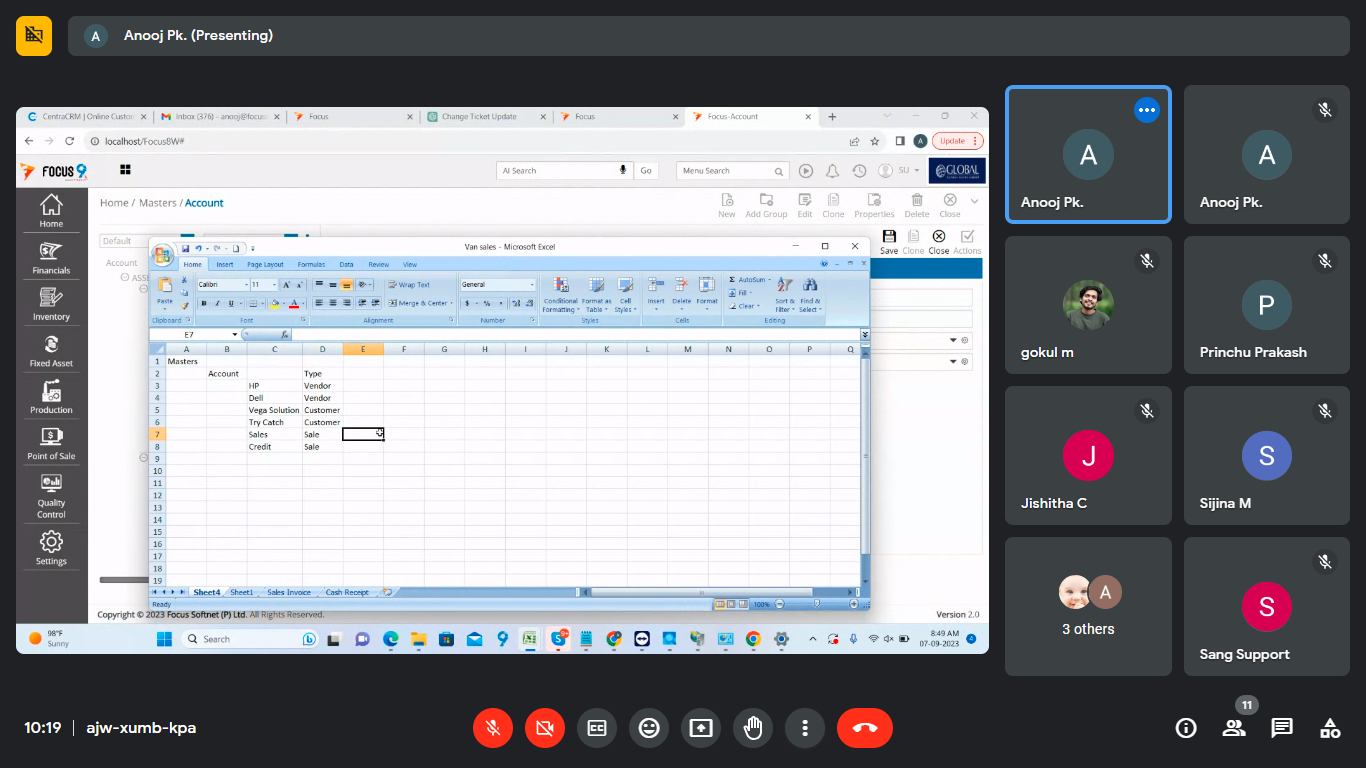This screenshot has height=768, width=1366.
Task: Open options on Anooj Pk. tile
Action: (x=1147, y=110)
